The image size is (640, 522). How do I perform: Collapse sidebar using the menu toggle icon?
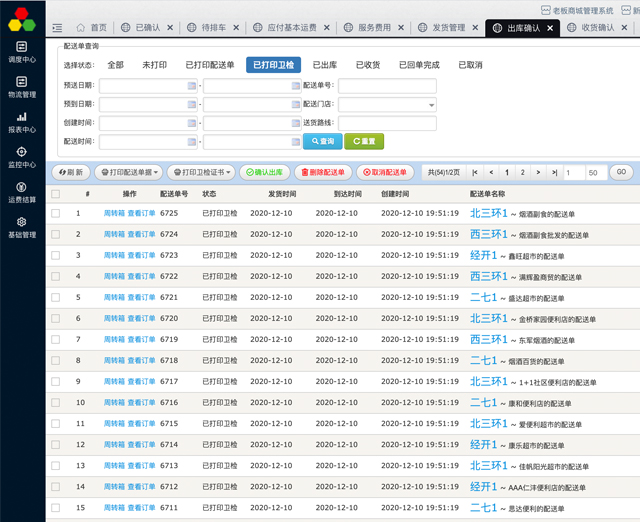57,28
